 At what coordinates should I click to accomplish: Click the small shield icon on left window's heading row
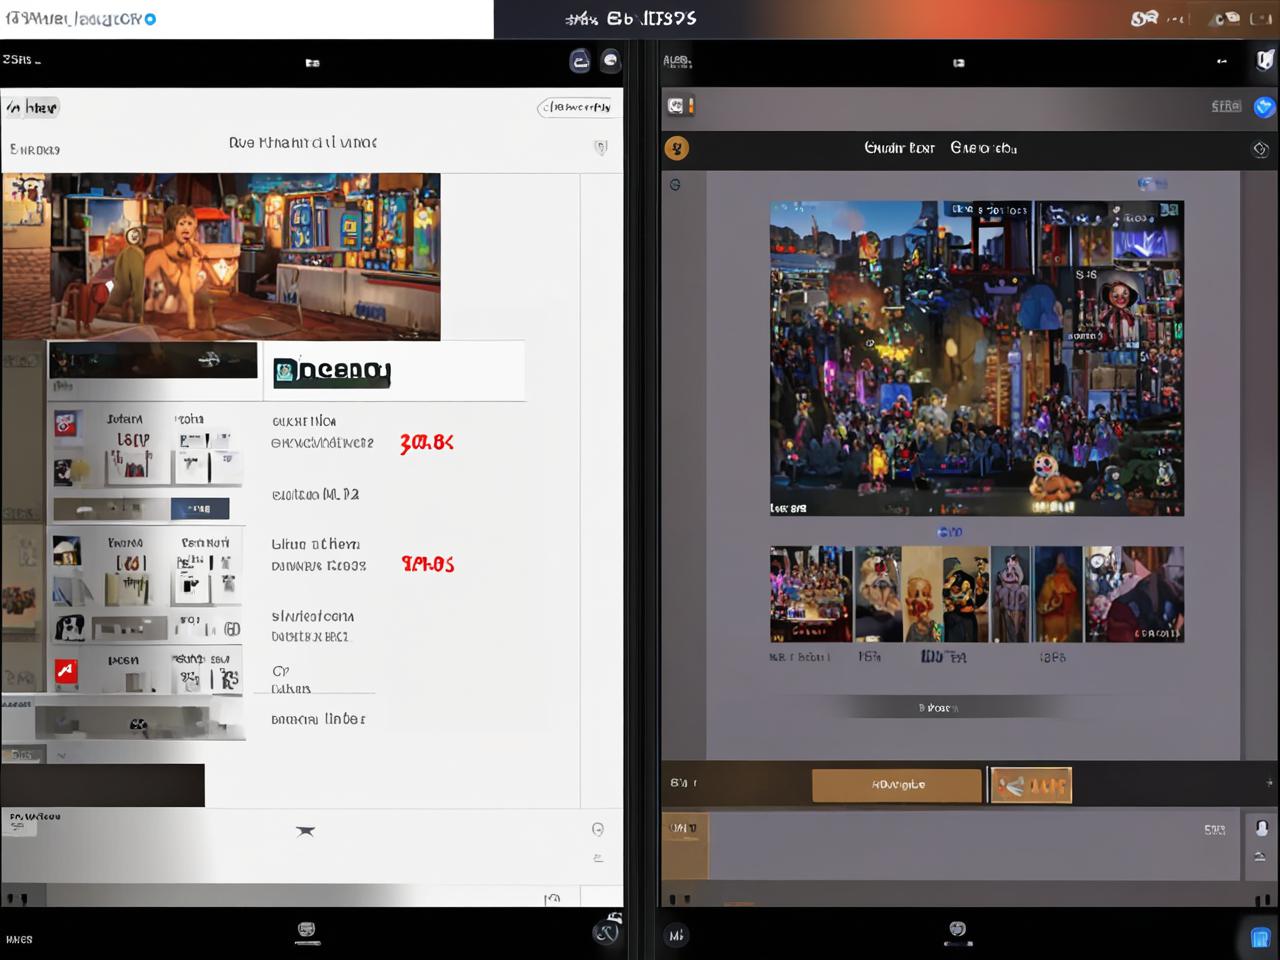tap(601, 147)
